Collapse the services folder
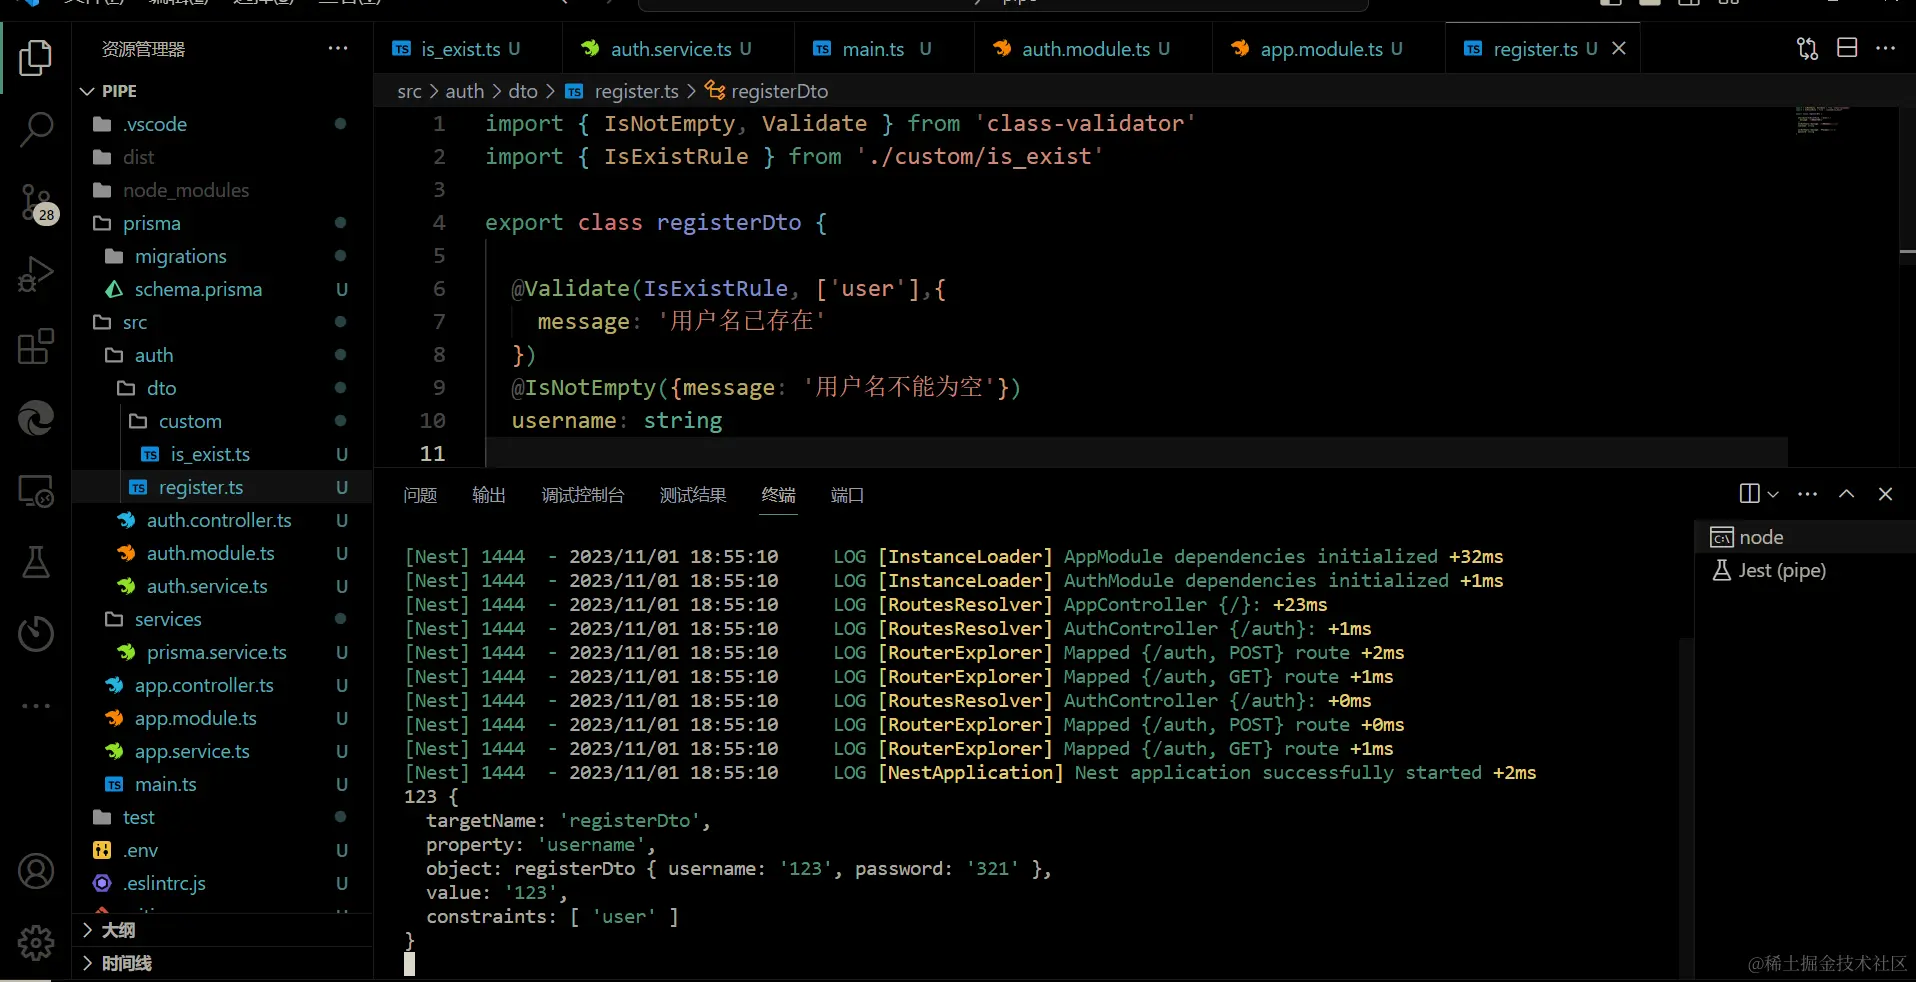Viewport: 1916px width, 982px height. pos(223,619)
